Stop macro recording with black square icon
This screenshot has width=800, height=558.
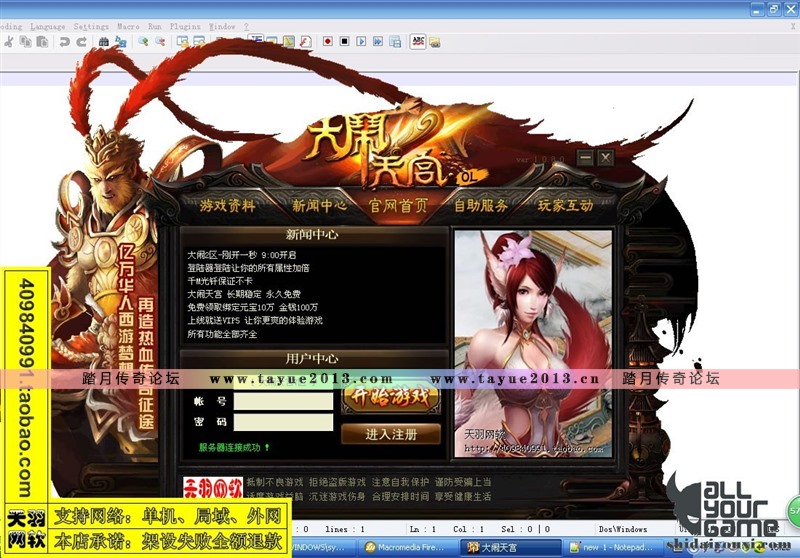click(x=343, y=41)
